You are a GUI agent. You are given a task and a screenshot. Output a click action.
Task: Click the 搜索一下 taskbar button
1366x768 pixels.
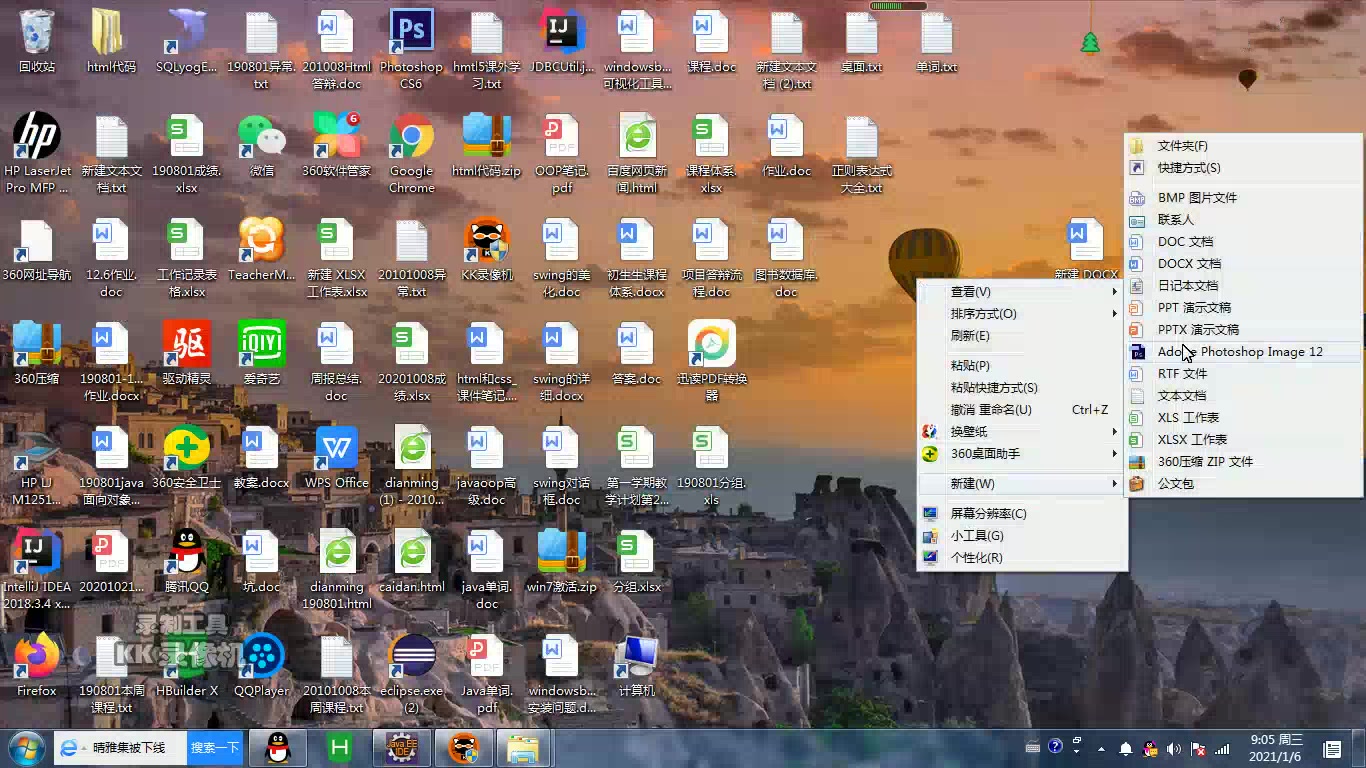pyautogui.click(x=215, y=748)
